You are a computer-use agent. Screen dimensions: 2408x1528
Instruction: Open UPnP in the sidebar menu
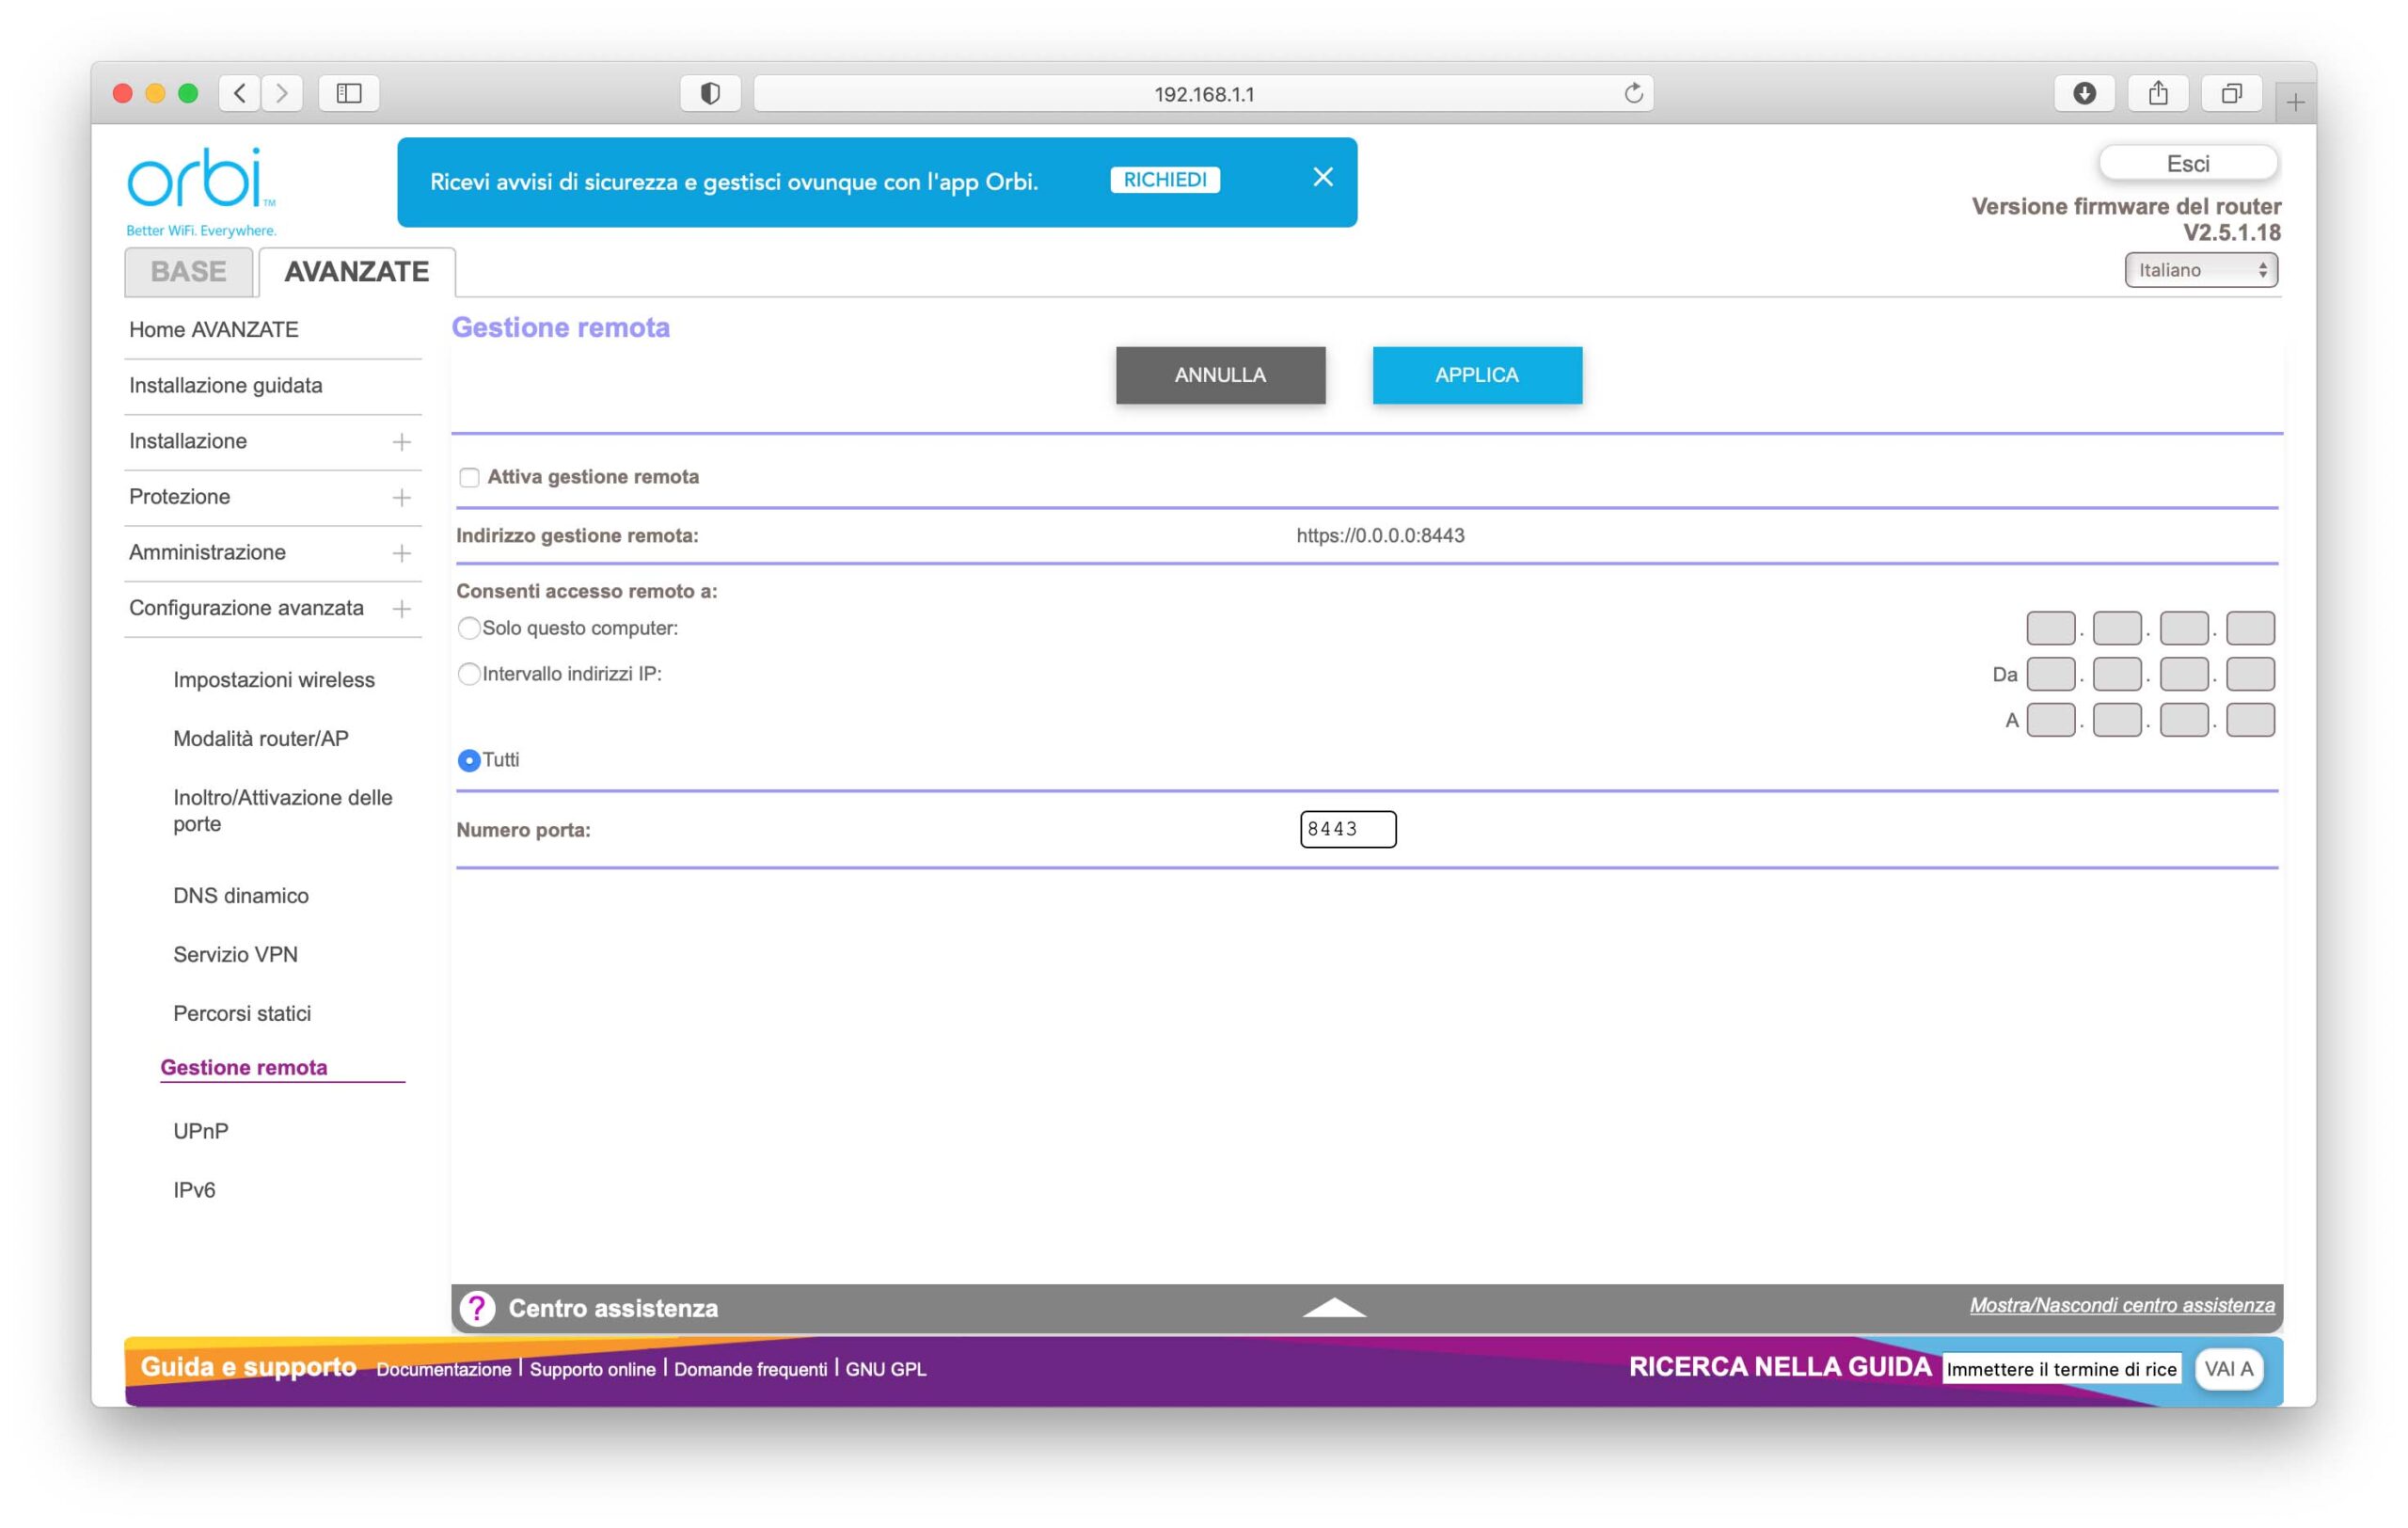pyautogui.click(x=200, y=1131)
